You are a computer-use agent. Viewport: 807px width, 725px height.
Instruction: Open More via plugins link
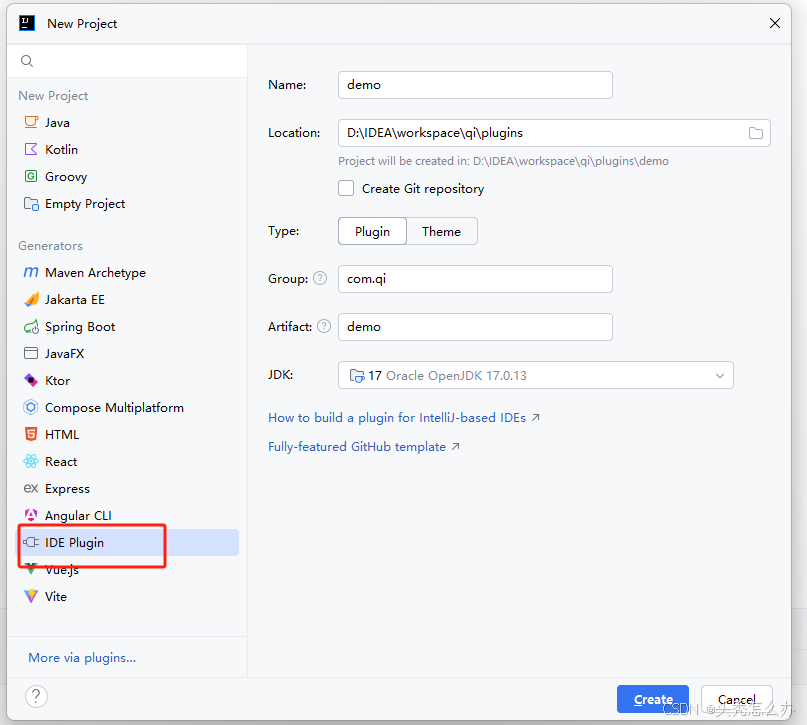coord(82,658)
